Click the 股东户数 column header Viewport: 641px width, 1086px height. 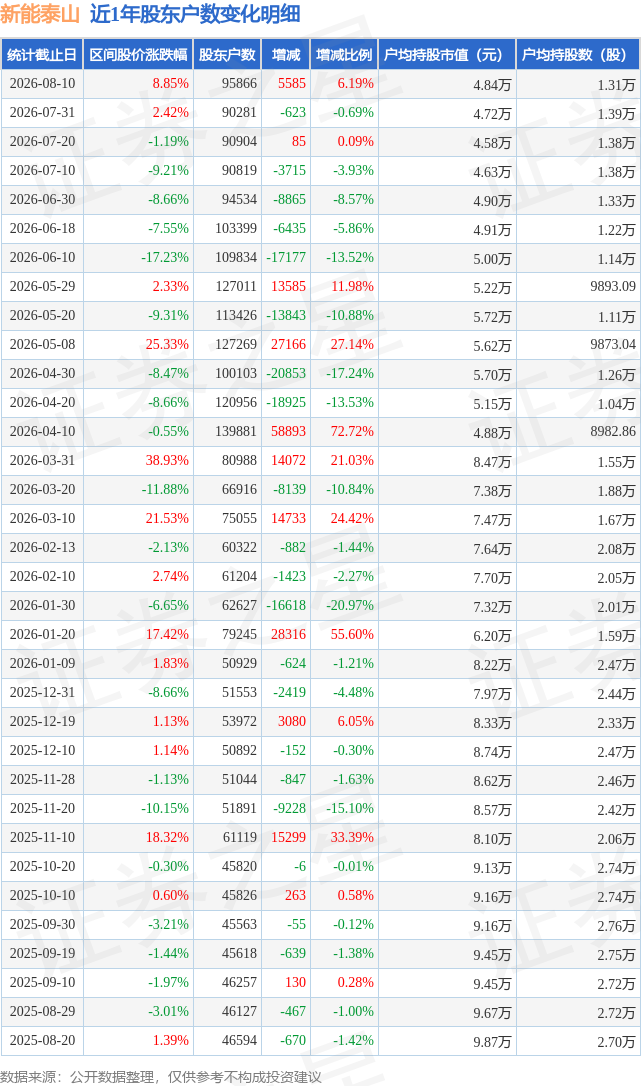coord(227,55)
